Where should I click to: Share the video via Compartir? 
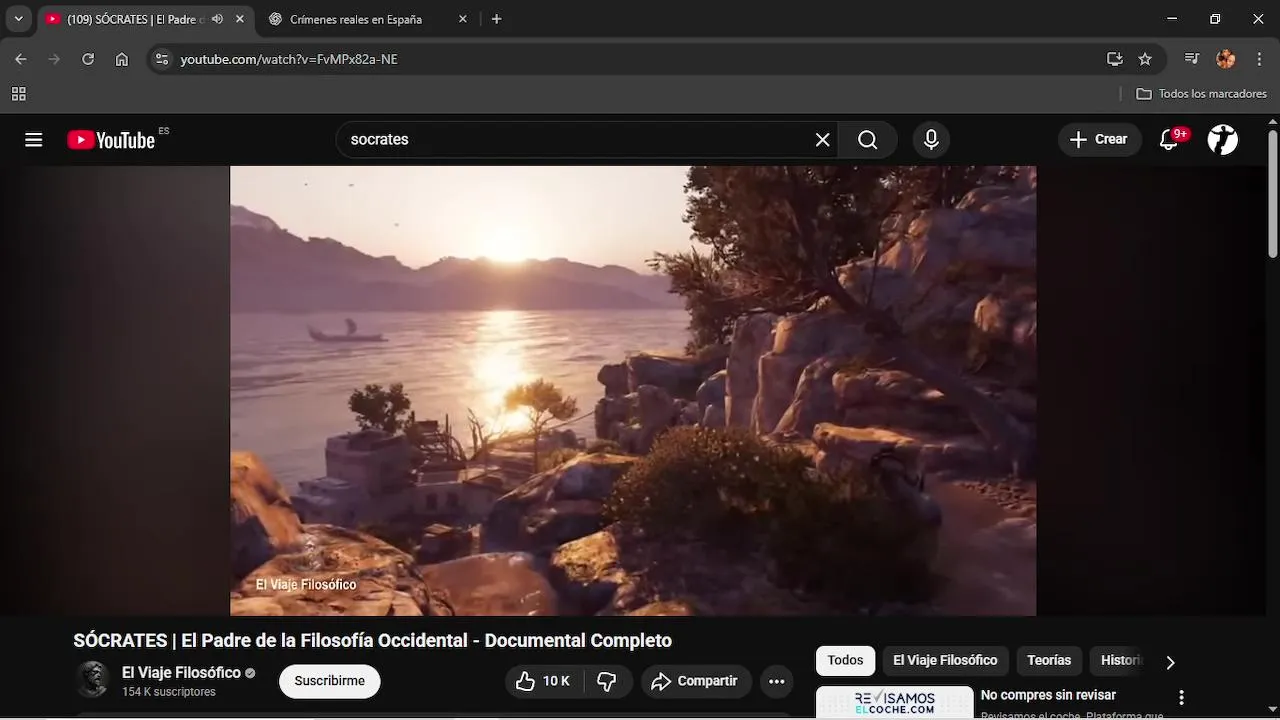coord(696,681)
